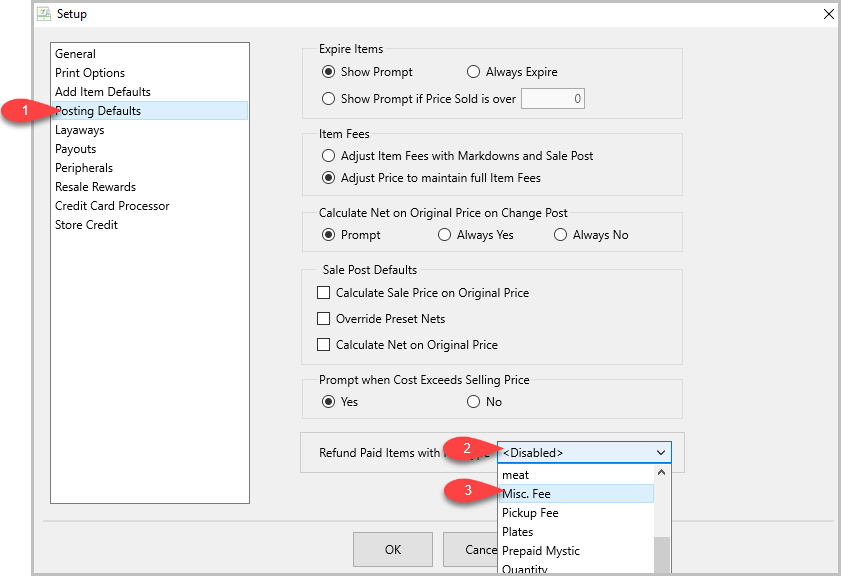The image size is (841, 576).
Task: Close the Setup dialog
Action: (828, 14)
